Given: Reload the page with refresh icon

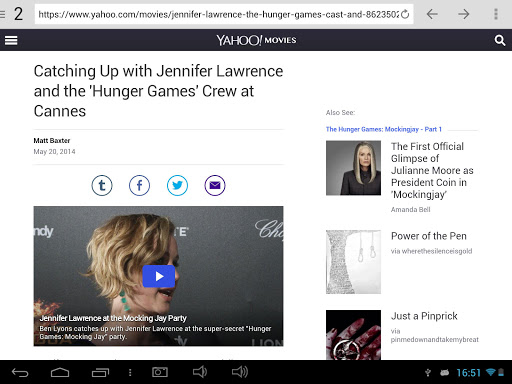Looking at the screenshot, I should (x=405, y=14).
